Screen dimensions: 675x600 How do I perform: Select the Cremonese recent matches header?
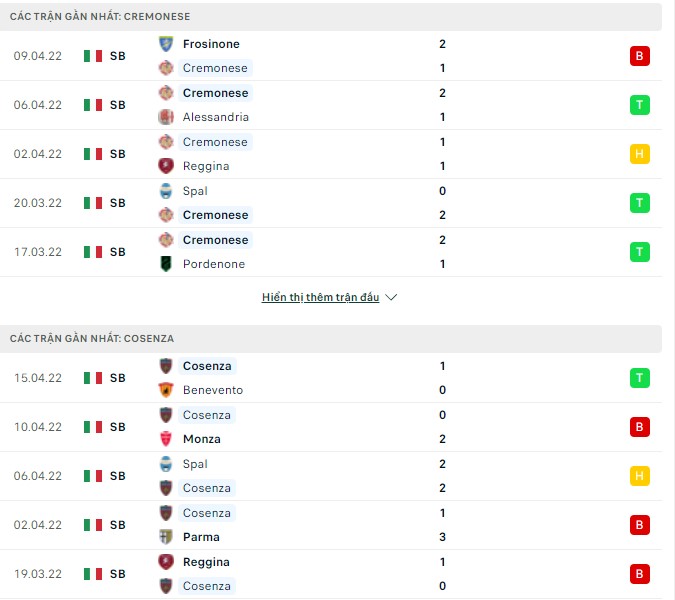[x=100, y=17]
